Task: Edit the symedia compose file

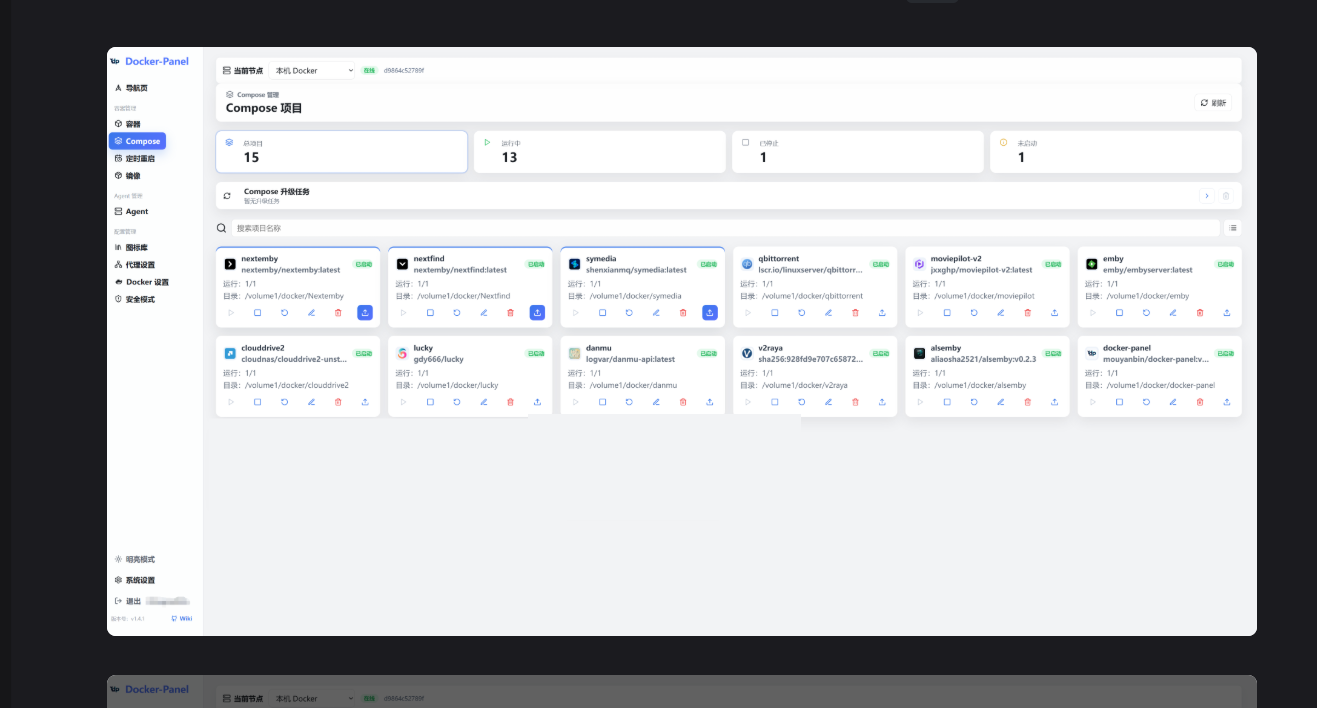Action: pyautogui.click(x=656, y=313)
